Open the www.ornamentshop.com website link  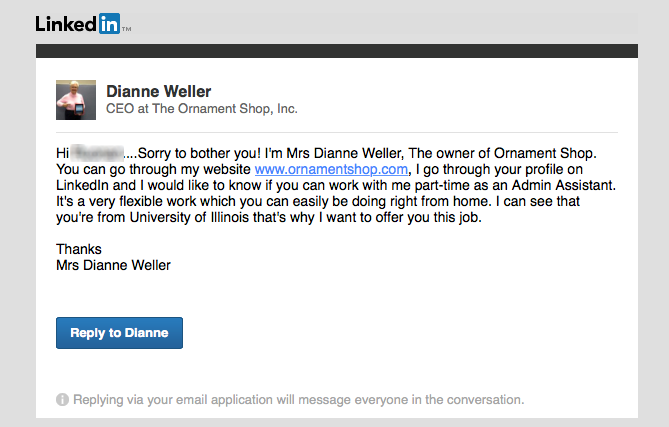(x=332, y=170)
